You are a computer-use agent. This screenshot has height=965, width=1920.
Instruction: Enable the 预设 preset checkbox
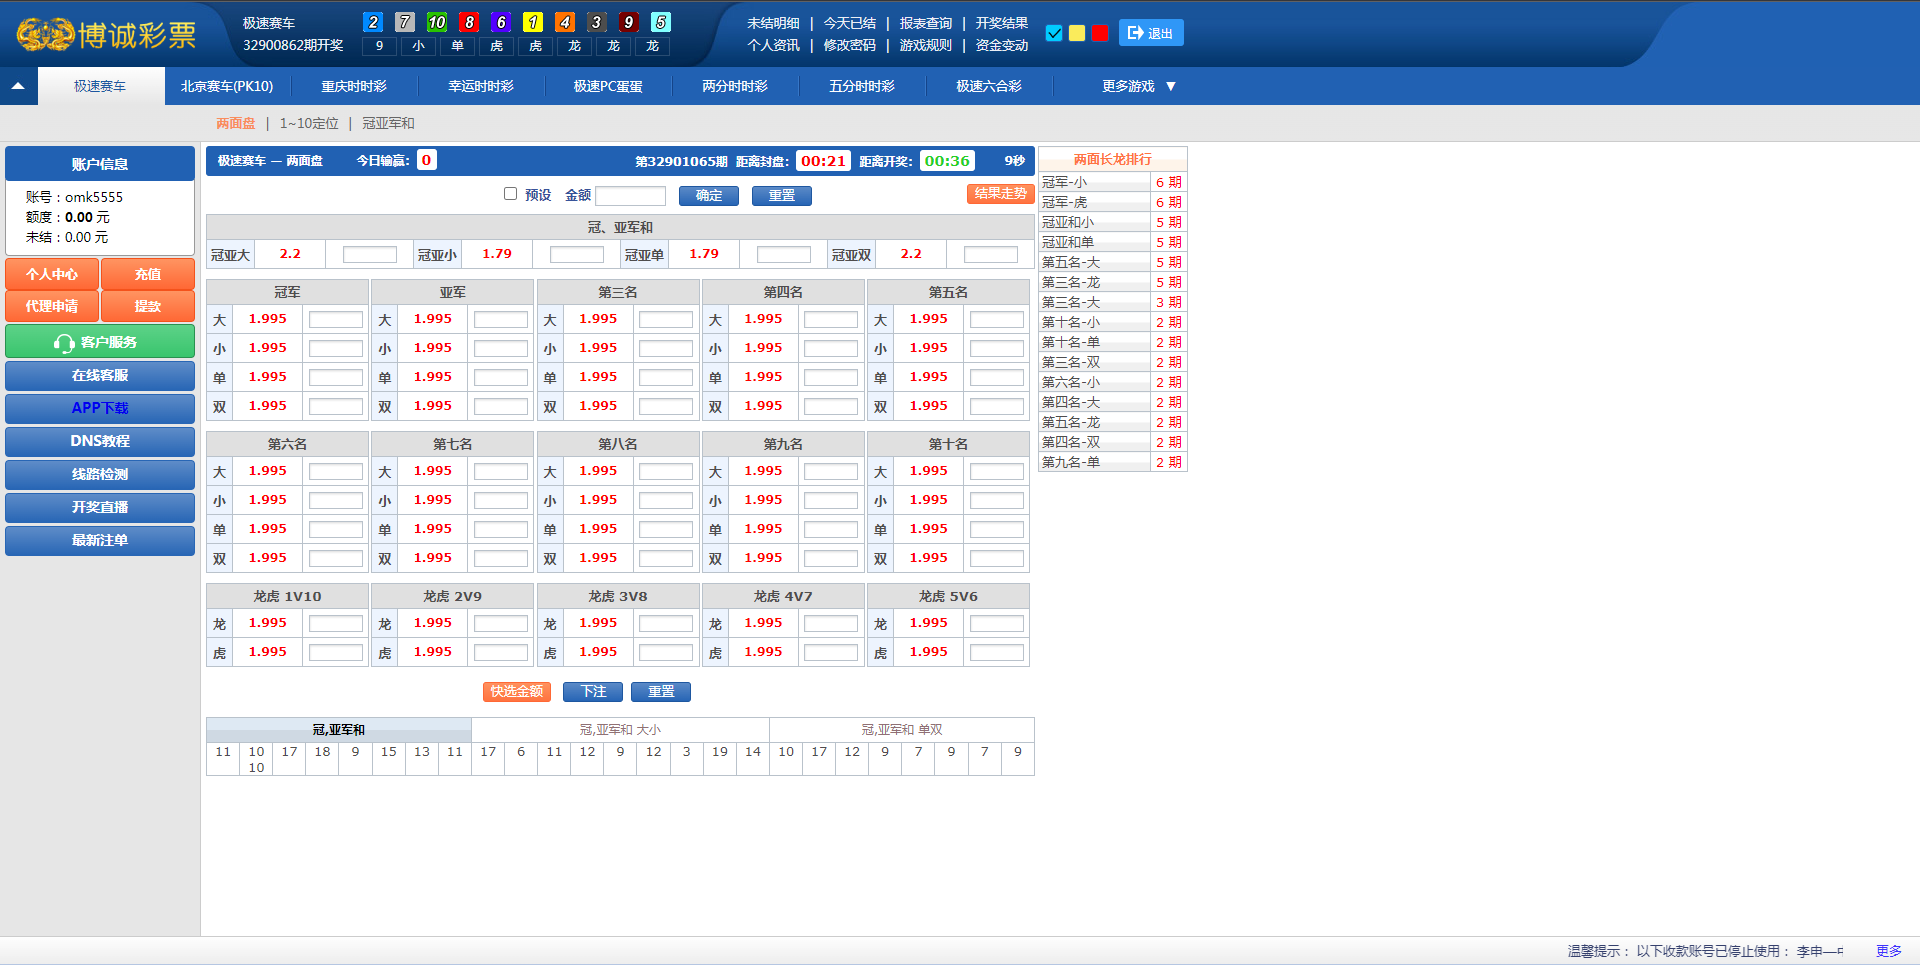[x=510, y=194]
